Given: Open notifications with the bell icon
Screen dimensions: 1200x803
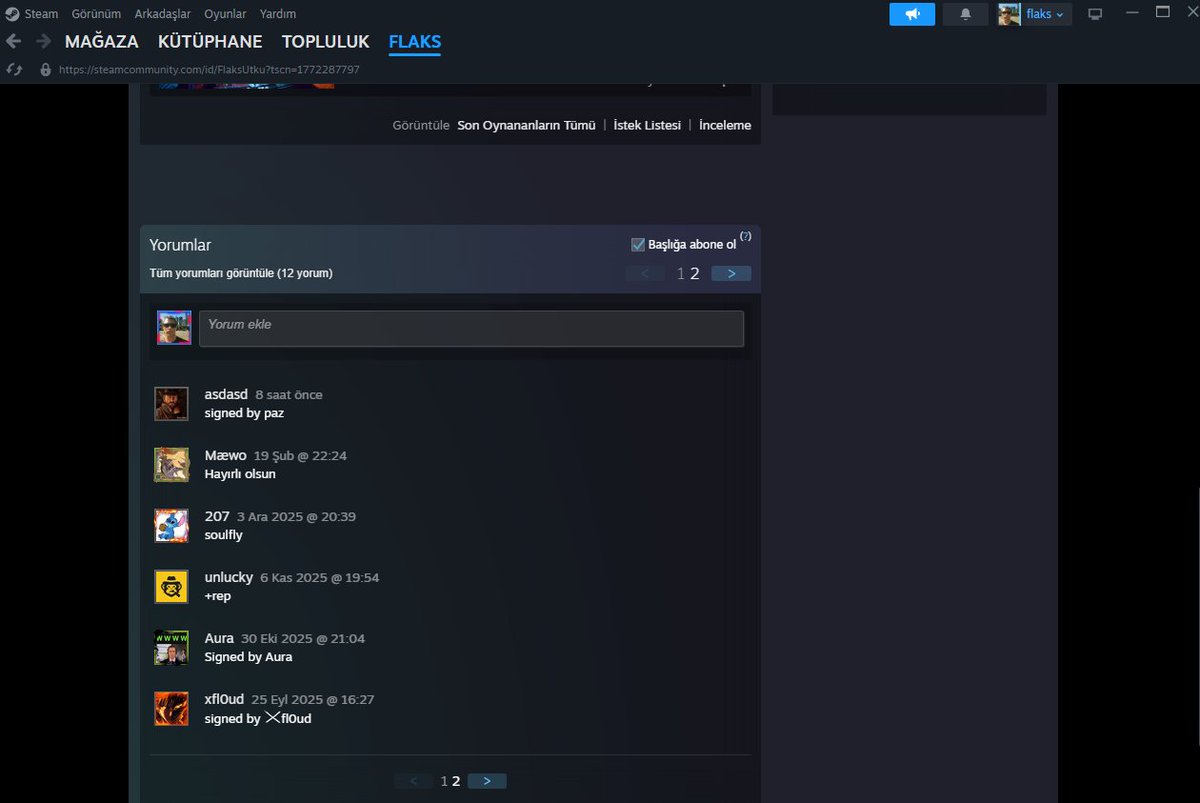Looking at the screenshot, I should (x=965, y=14).
